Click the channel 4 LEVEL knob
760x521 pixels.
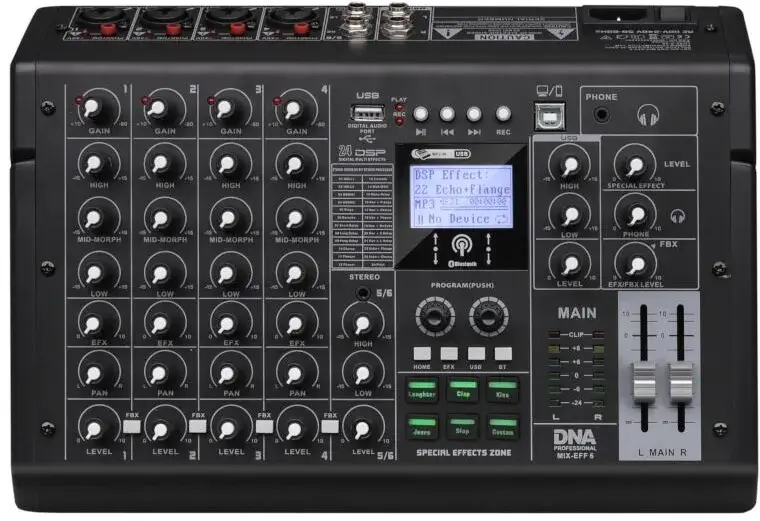coord(294,429)
